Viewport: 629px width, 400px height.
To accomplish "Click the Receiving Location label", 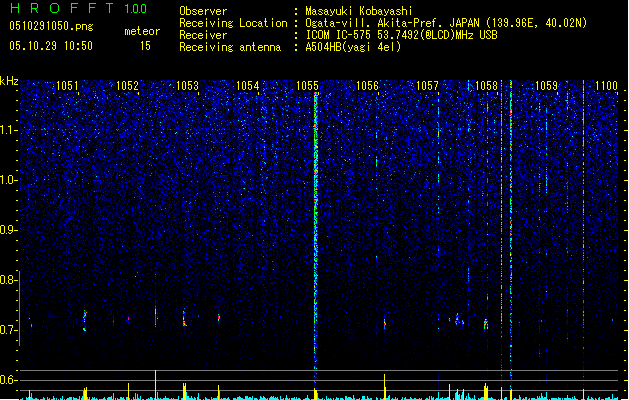I will tap(233, 23).
